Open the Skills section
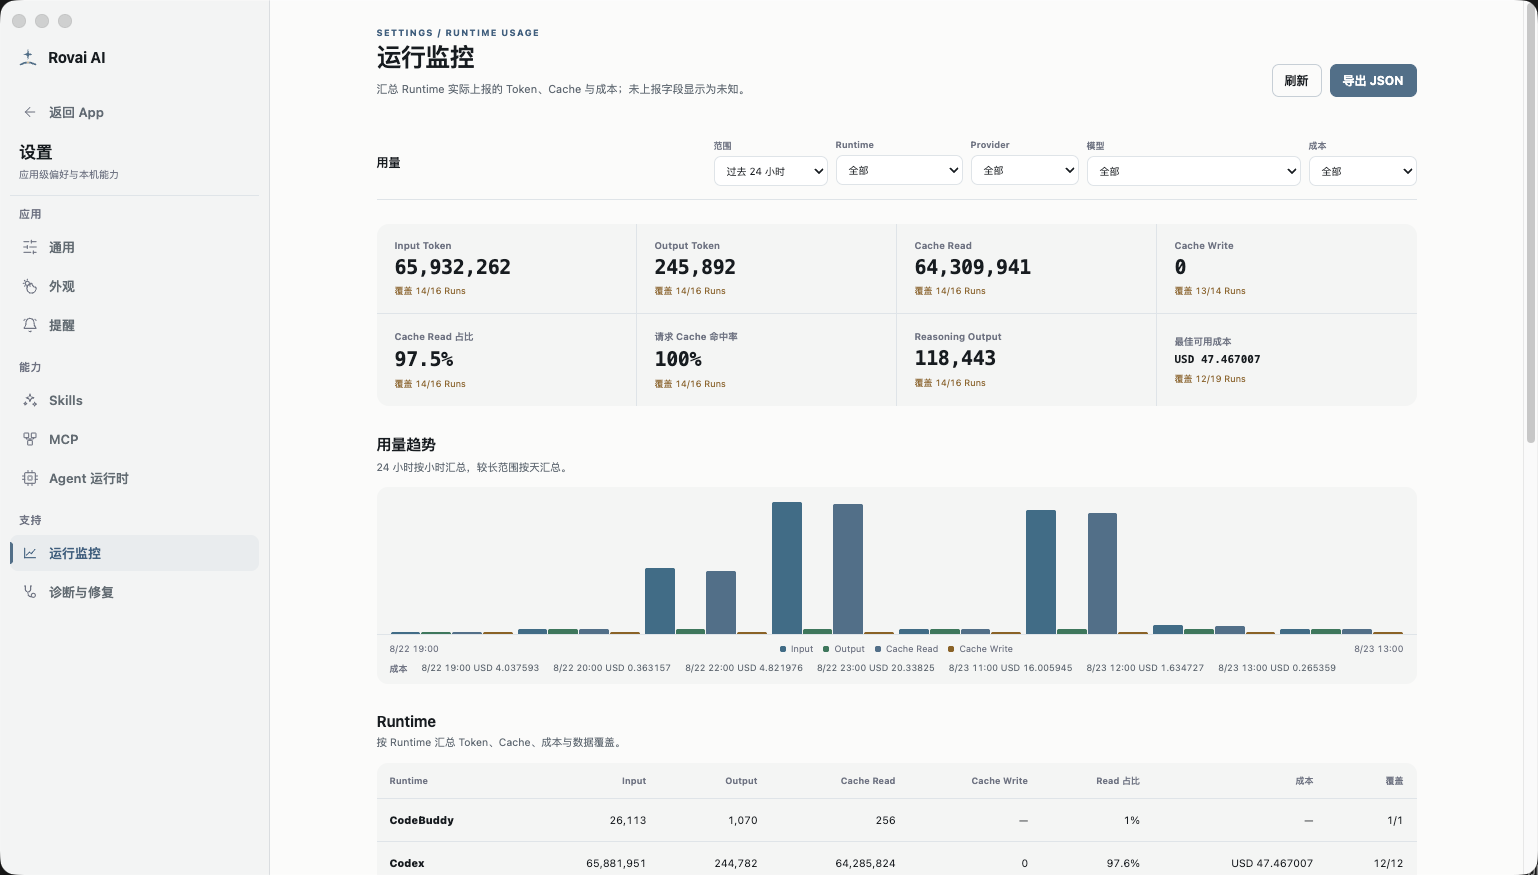 (x=134, y=400)
